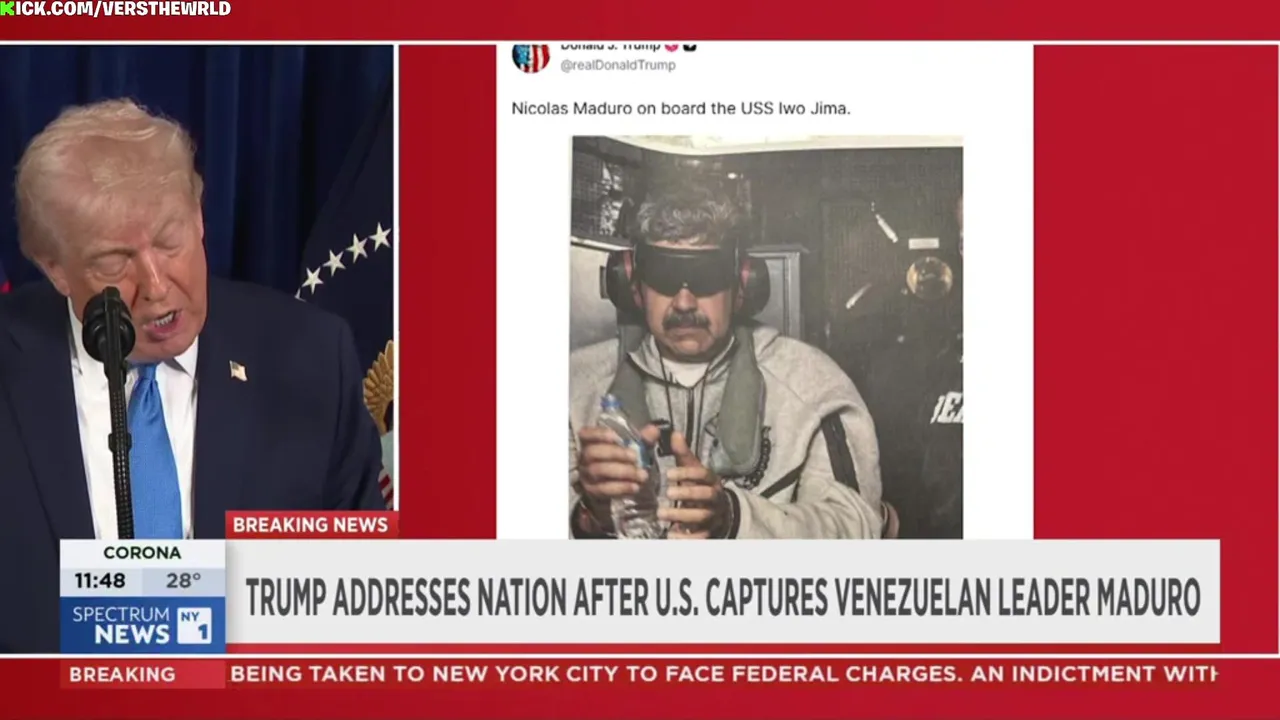
Task: Click the lapel flag pin on the suit
Action: tap(237, 370)
